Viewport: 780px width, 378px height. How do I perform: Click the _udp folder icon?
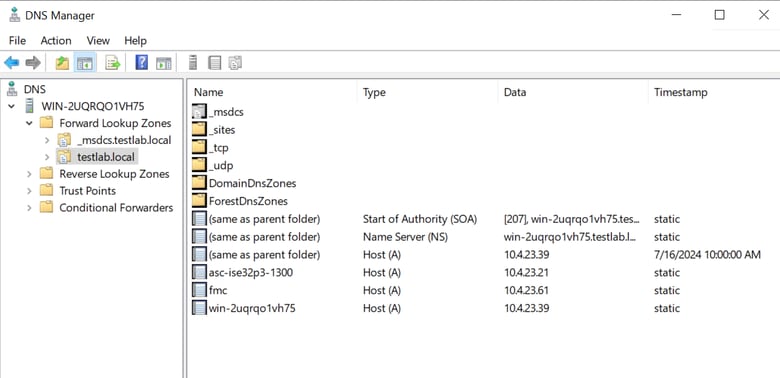coord(199,165)
